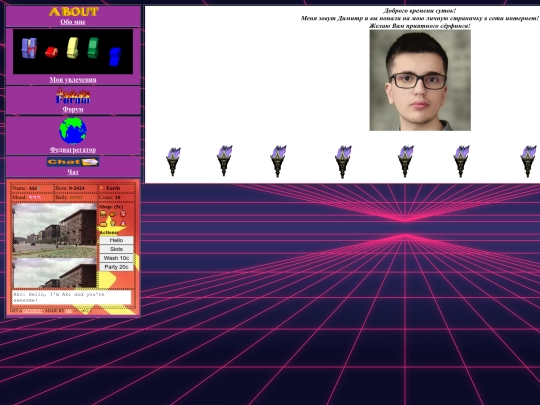The width and height of the screenshot is (540, 405).
Task: Click the spinning globe icon
Action: pos(73,131)
